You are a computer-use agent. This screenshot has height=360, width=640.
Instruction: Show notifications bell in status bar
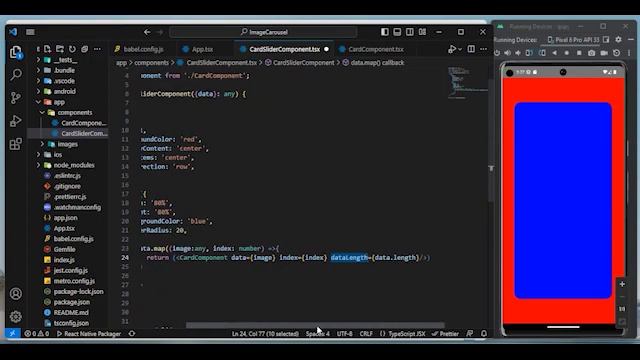[x=484, y=333]
